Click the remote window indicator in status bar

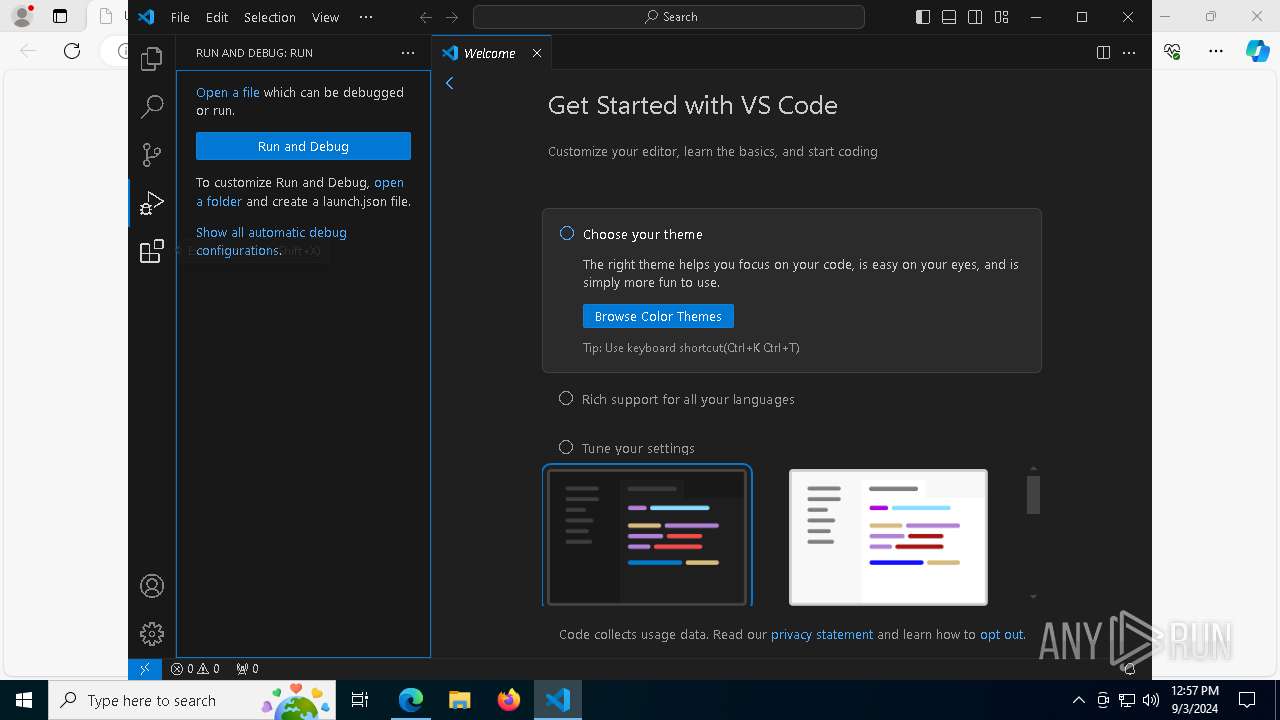click(x=145, y=669)
